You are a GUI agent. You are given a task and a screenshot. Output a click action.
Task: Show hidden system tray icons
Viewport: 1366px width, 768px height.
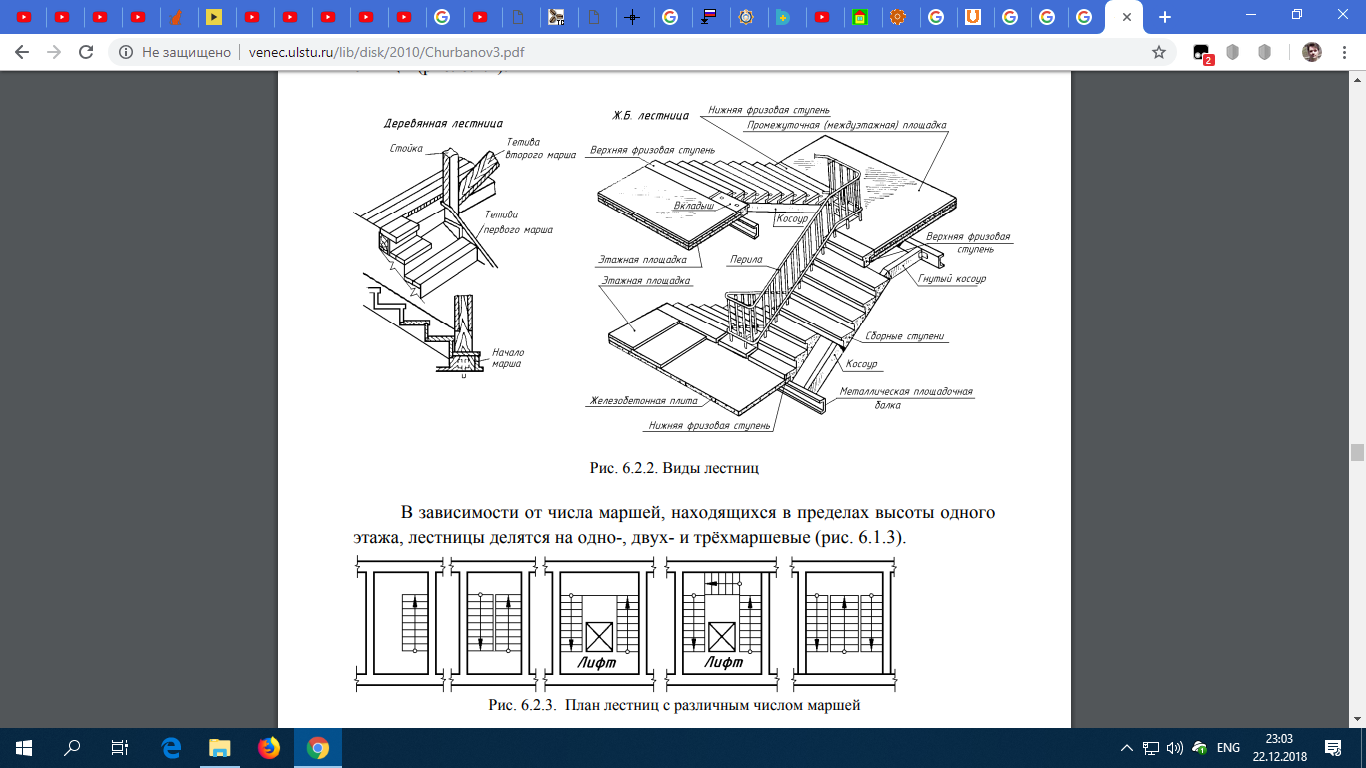click(1127, 747)
